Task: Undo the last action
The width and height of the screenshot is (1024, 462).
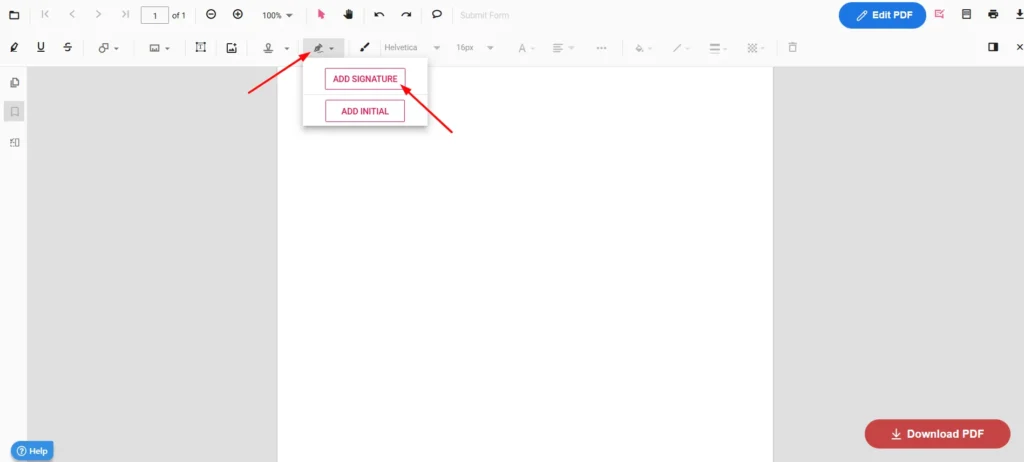Action: coord(379,14)
